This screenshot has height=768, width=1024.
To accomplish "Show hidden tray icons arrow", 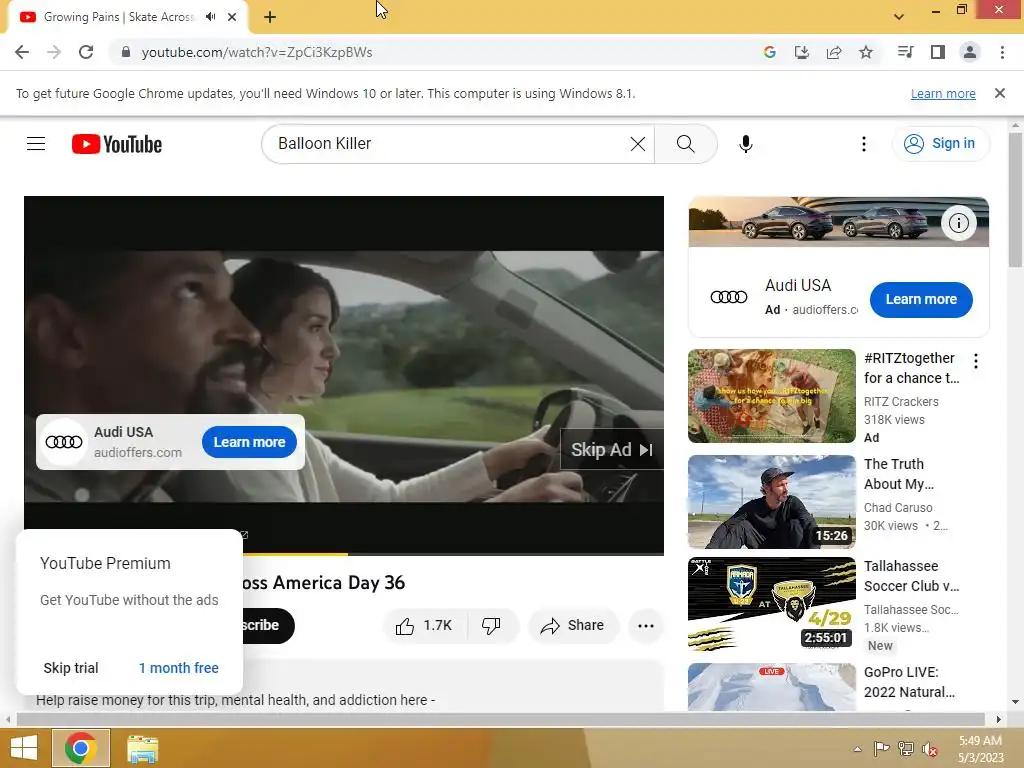I will point(857,749).
